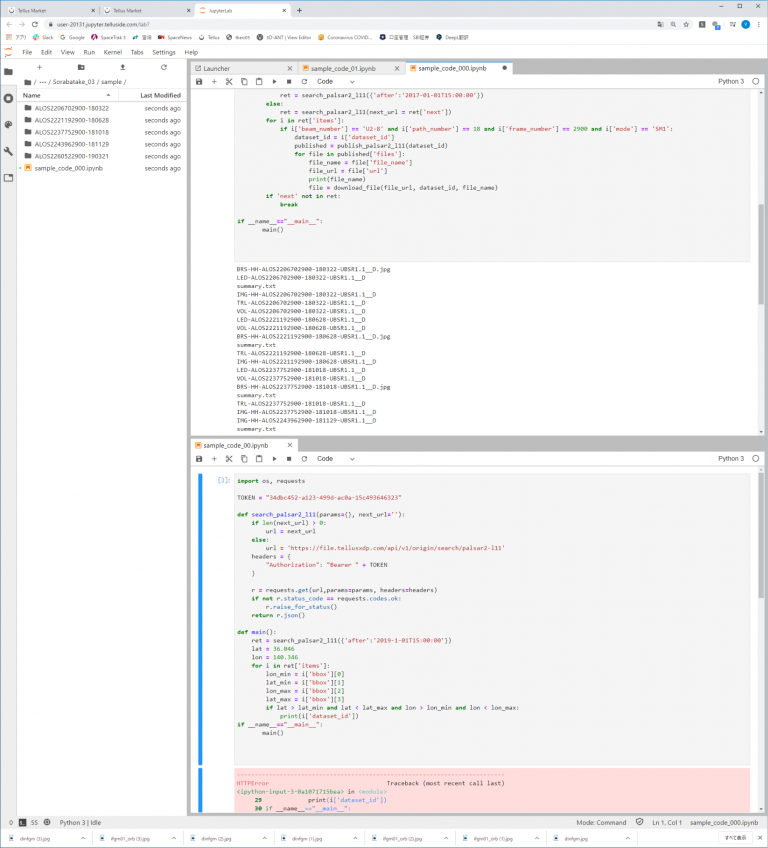Run the selected cell in sample_code_00.ipynb
The width and height of the screenshot is (768, 848).
(x=274, y=459)
